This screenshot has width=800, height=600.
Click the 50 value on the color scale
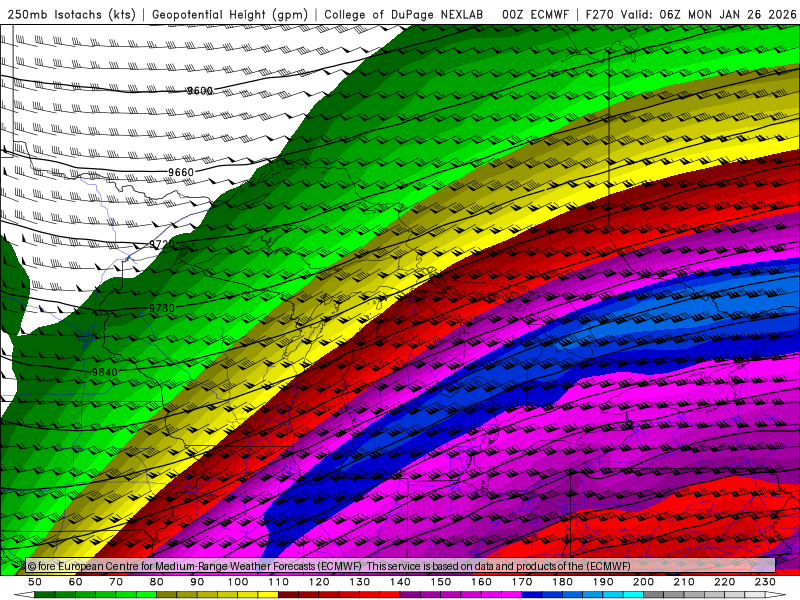[35, 582]
